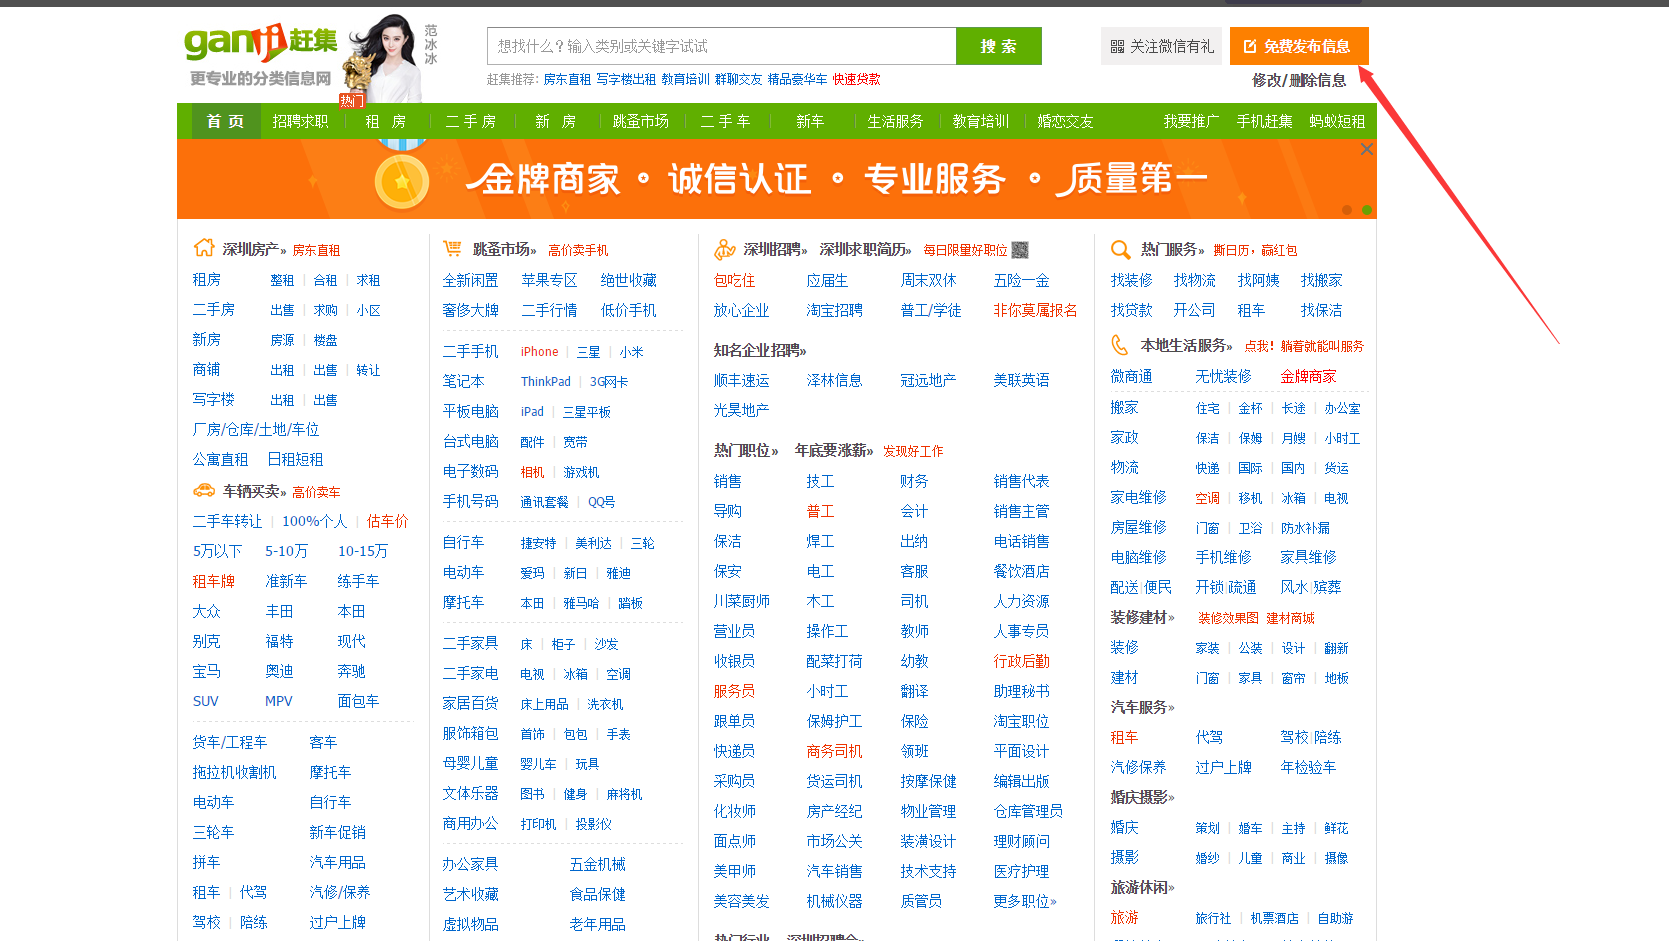Click the 发现好工作 link
This screenshot has height=941, width=1669.
click(913, 452)
